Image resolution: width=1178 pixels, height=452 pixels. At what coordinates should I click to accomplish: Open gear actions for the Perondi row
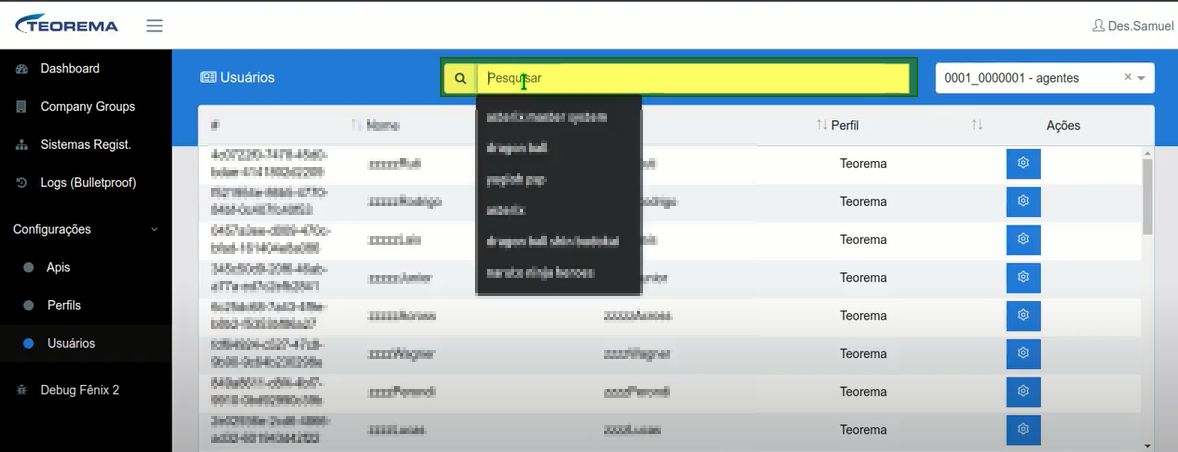tap(1023, 392)
